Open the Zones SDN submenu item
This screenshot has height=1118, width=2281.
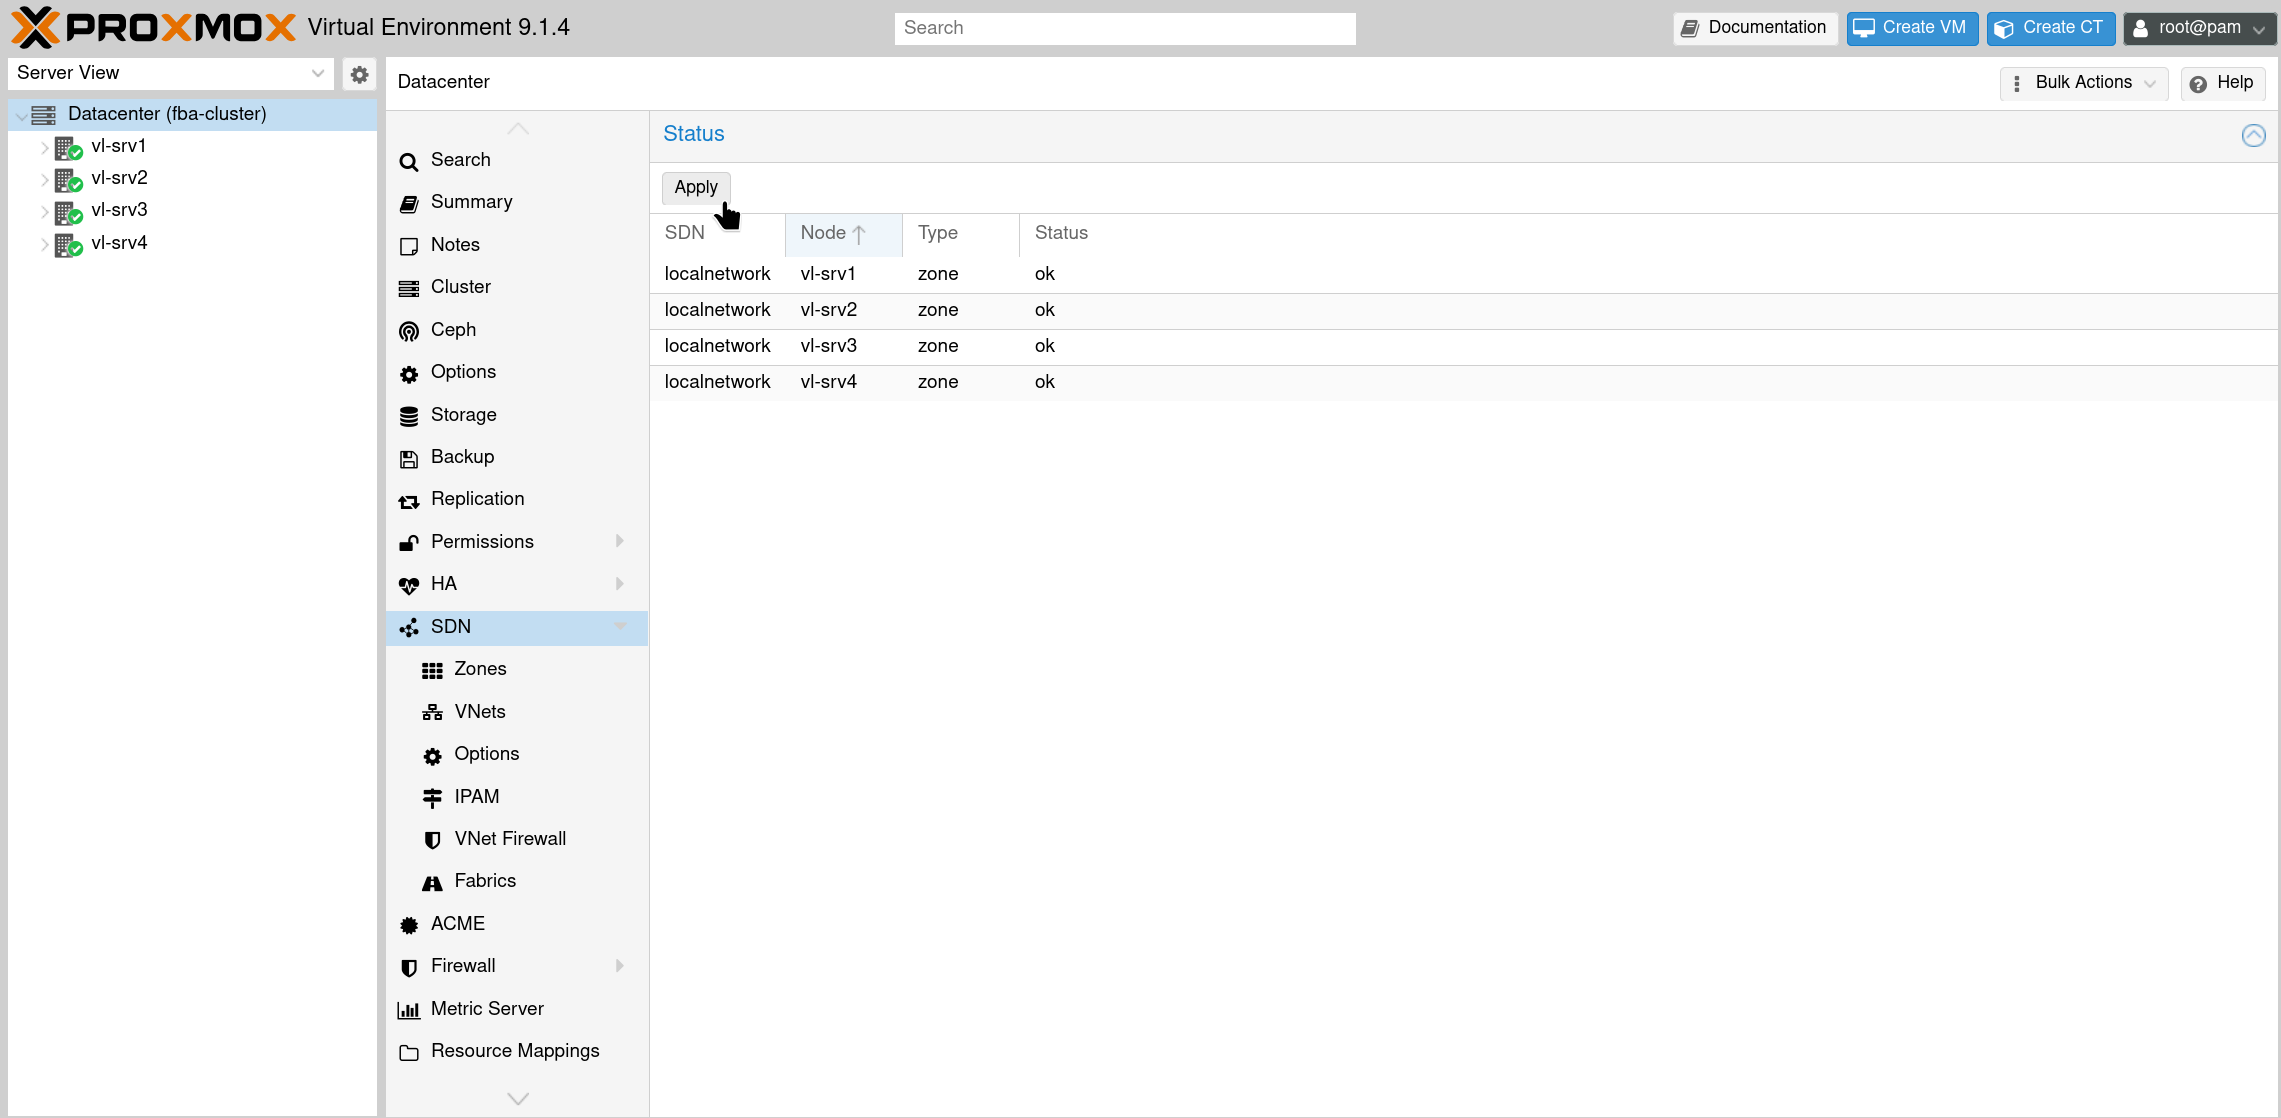517,669
